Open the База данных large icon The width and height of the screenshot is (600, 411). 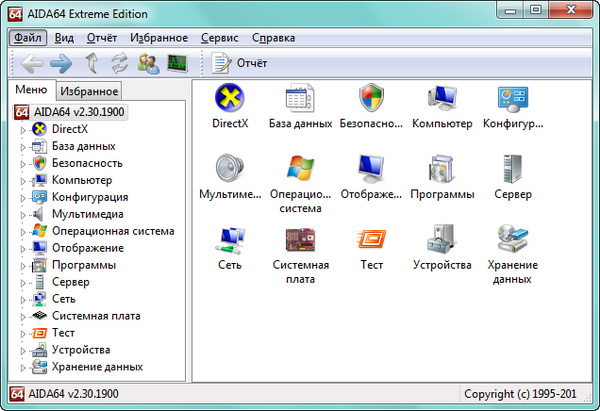(x=300, y=100)
